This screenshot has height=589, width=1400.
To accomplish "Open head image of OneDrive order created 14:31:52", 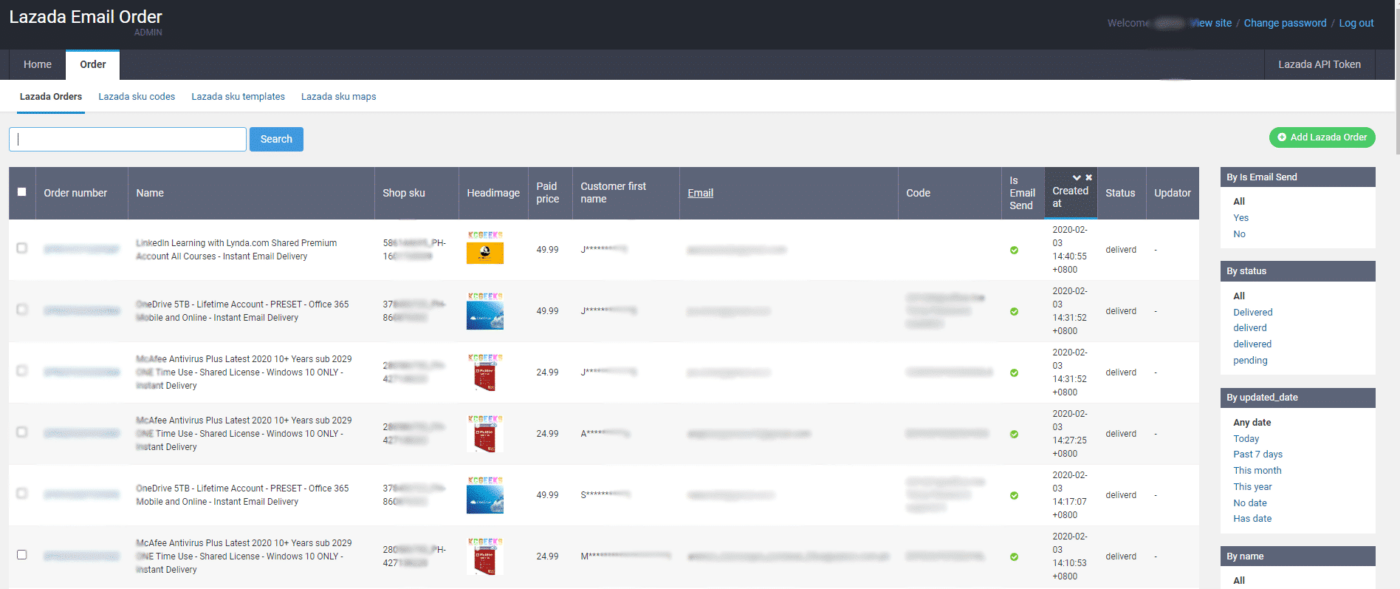I will 485,311.
